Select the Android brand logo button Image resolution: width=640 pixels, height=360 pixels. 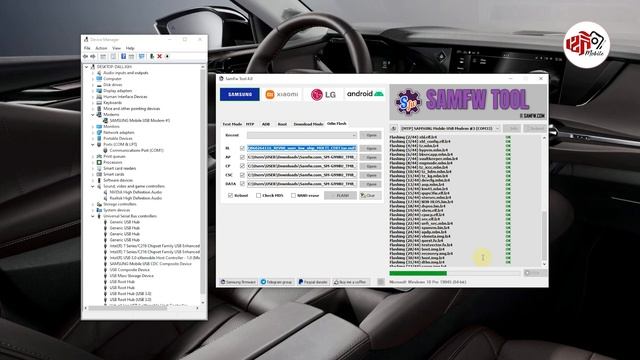[x=365, y=94]
